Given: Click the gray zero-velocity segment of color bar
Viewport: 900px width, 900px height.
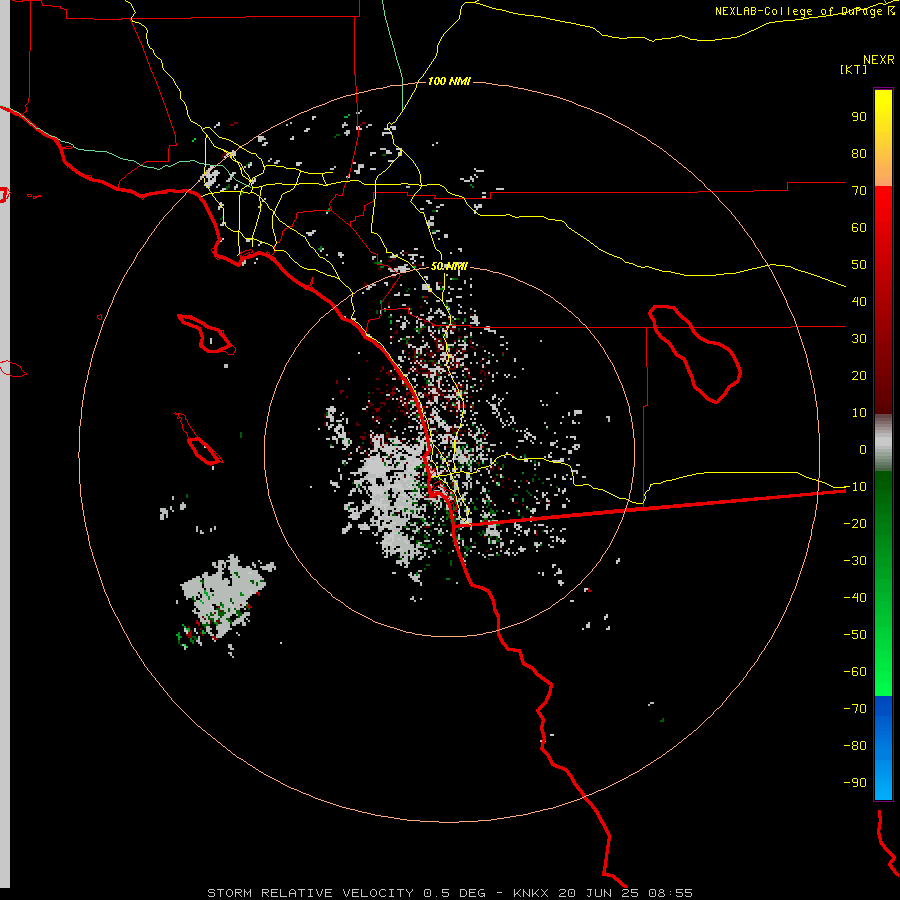Looking at the screenshot, I should tap(883, 443).
